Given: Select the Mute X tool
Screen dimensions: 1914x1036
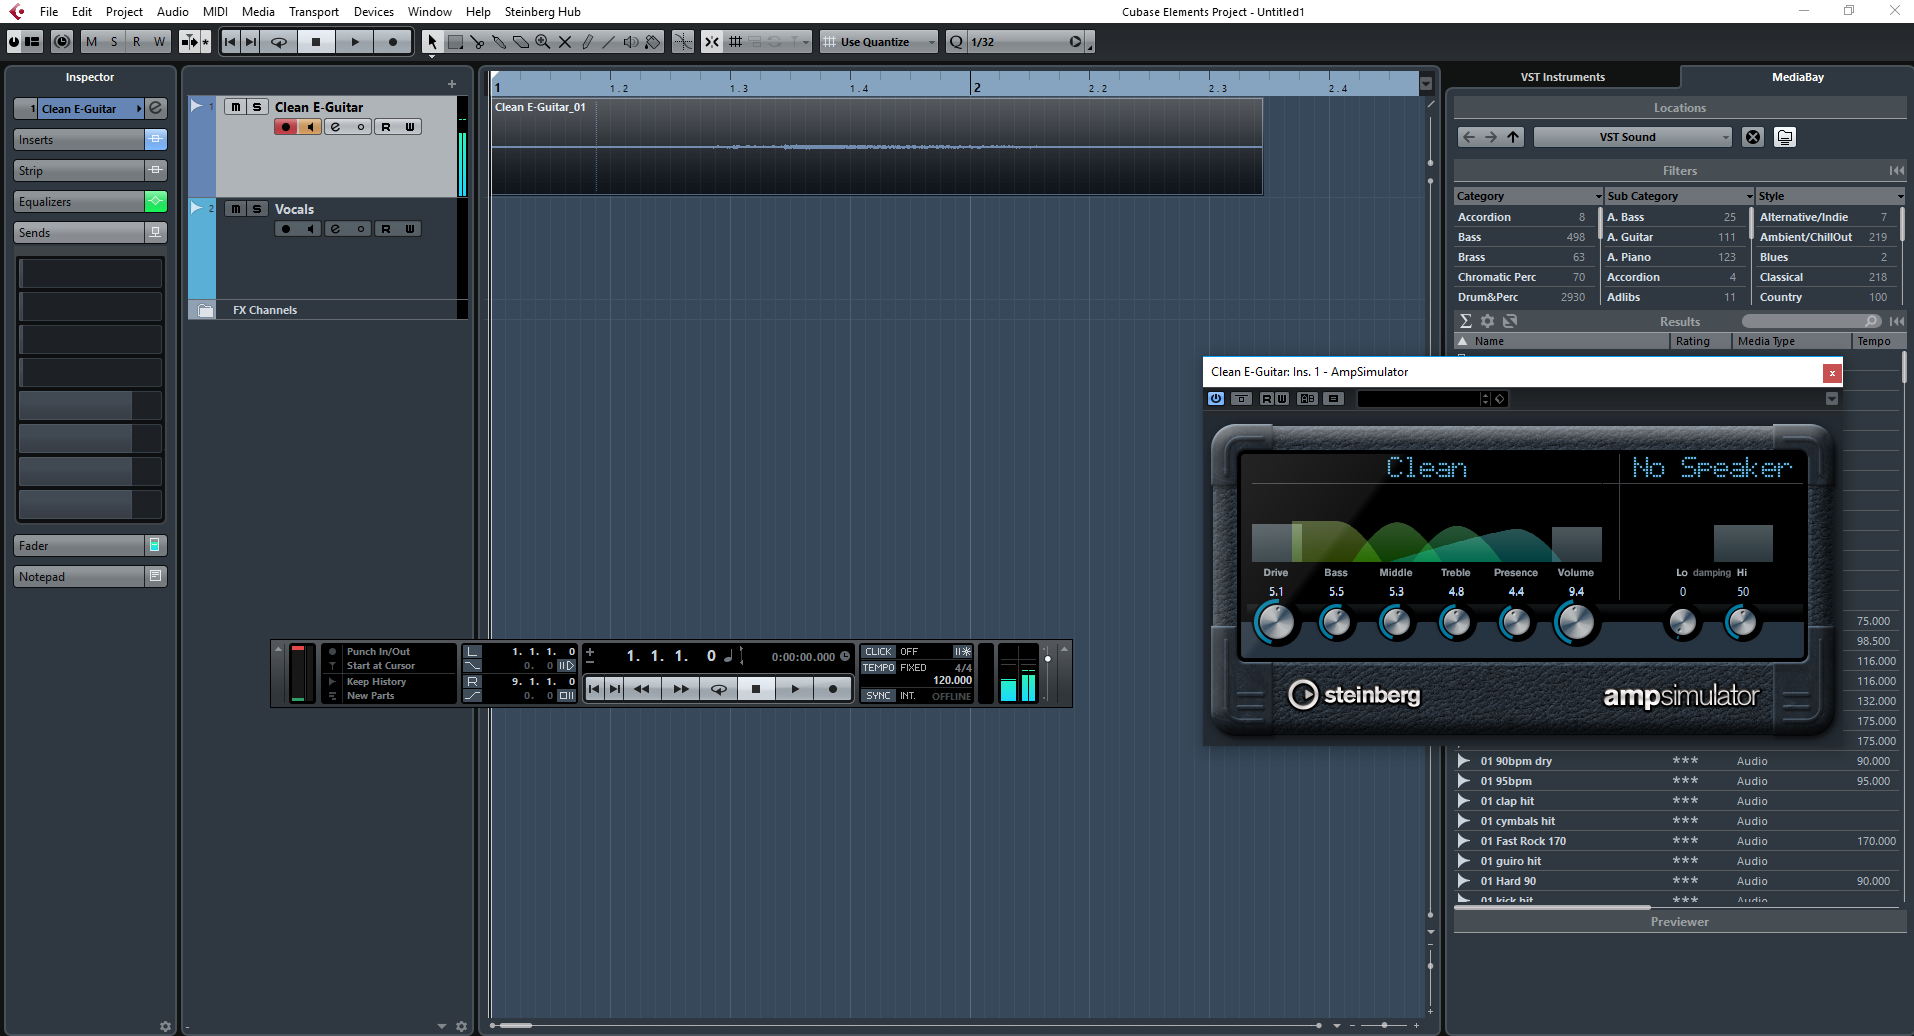Looking at the screenshot, I should [x=565, y=42].
